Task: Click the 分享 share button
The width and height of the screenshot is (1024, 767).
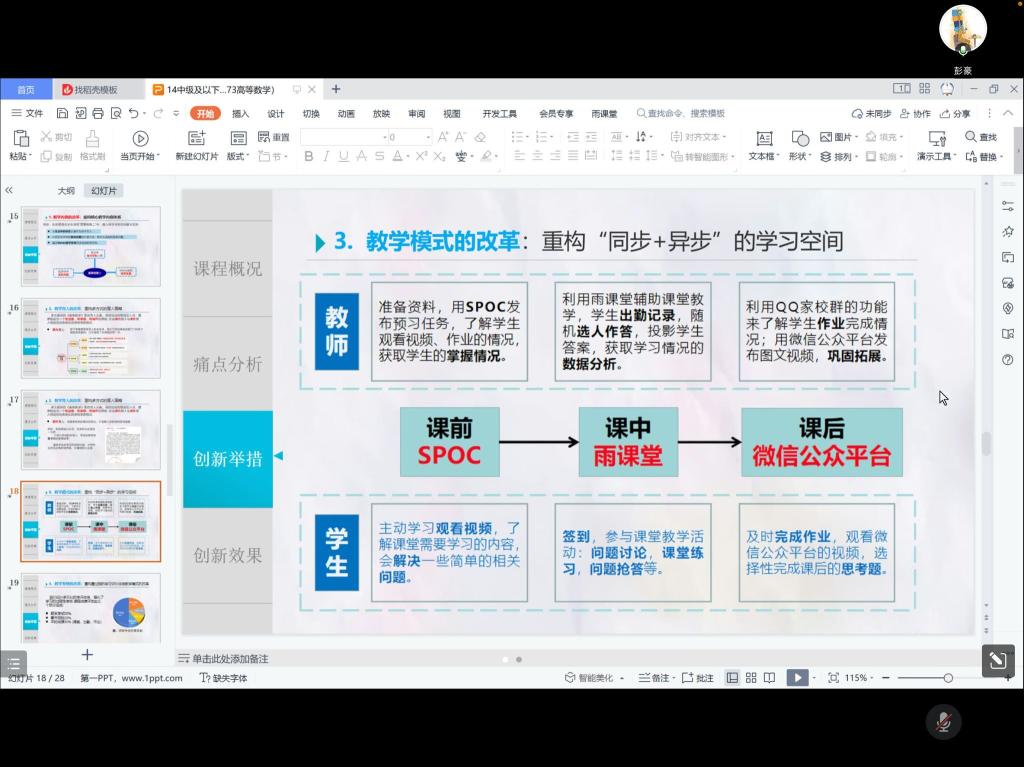Action: point(955,114)
